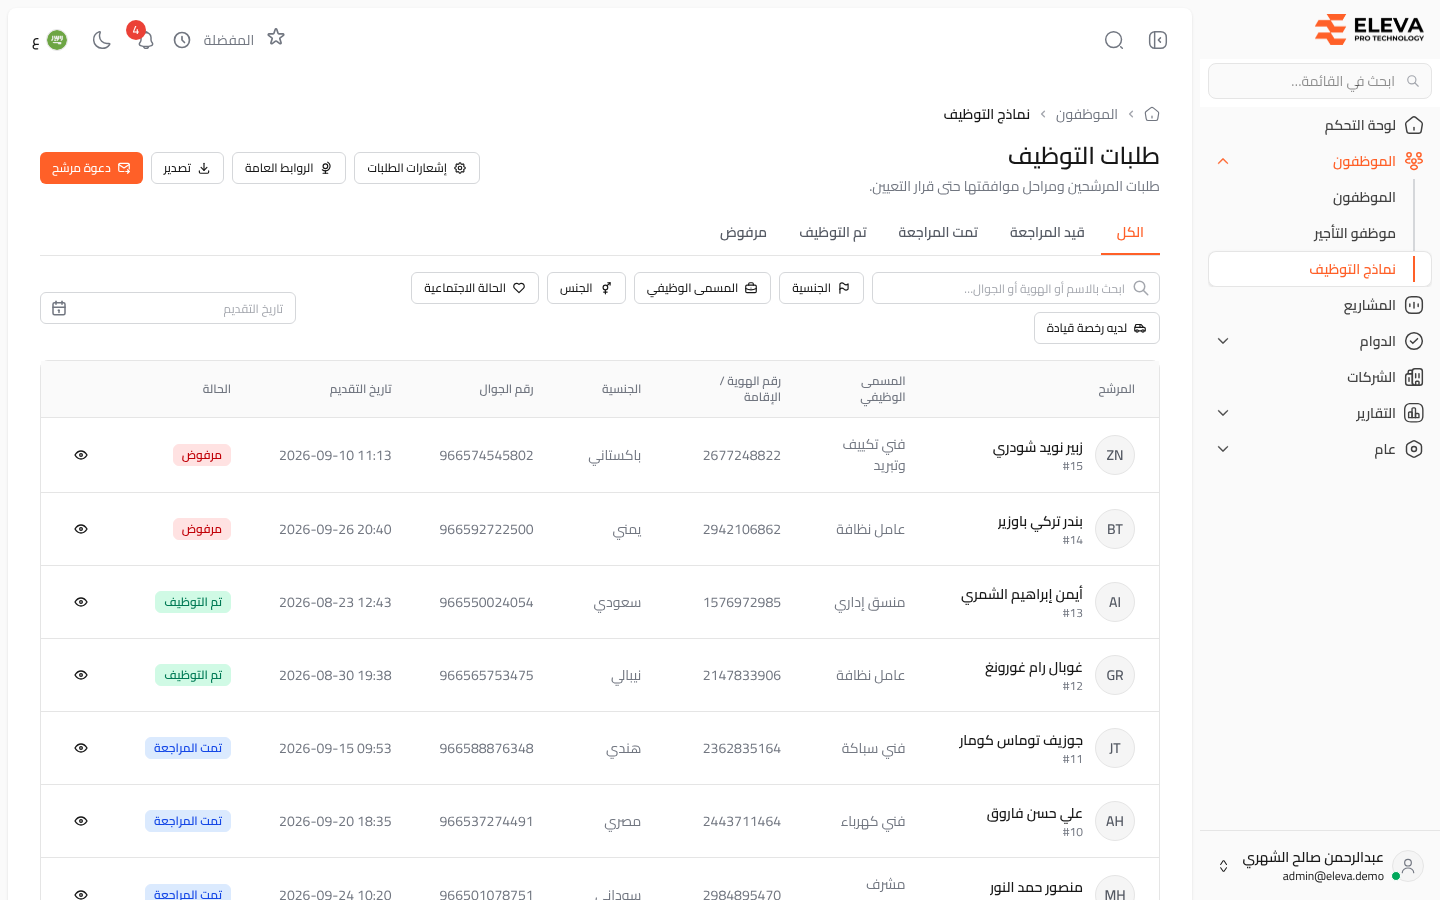The height and width of the screenshot is (900, 1440).
Task: Show أيمن إبراهيم الشمري details eye icon
Action: (81, 602)
